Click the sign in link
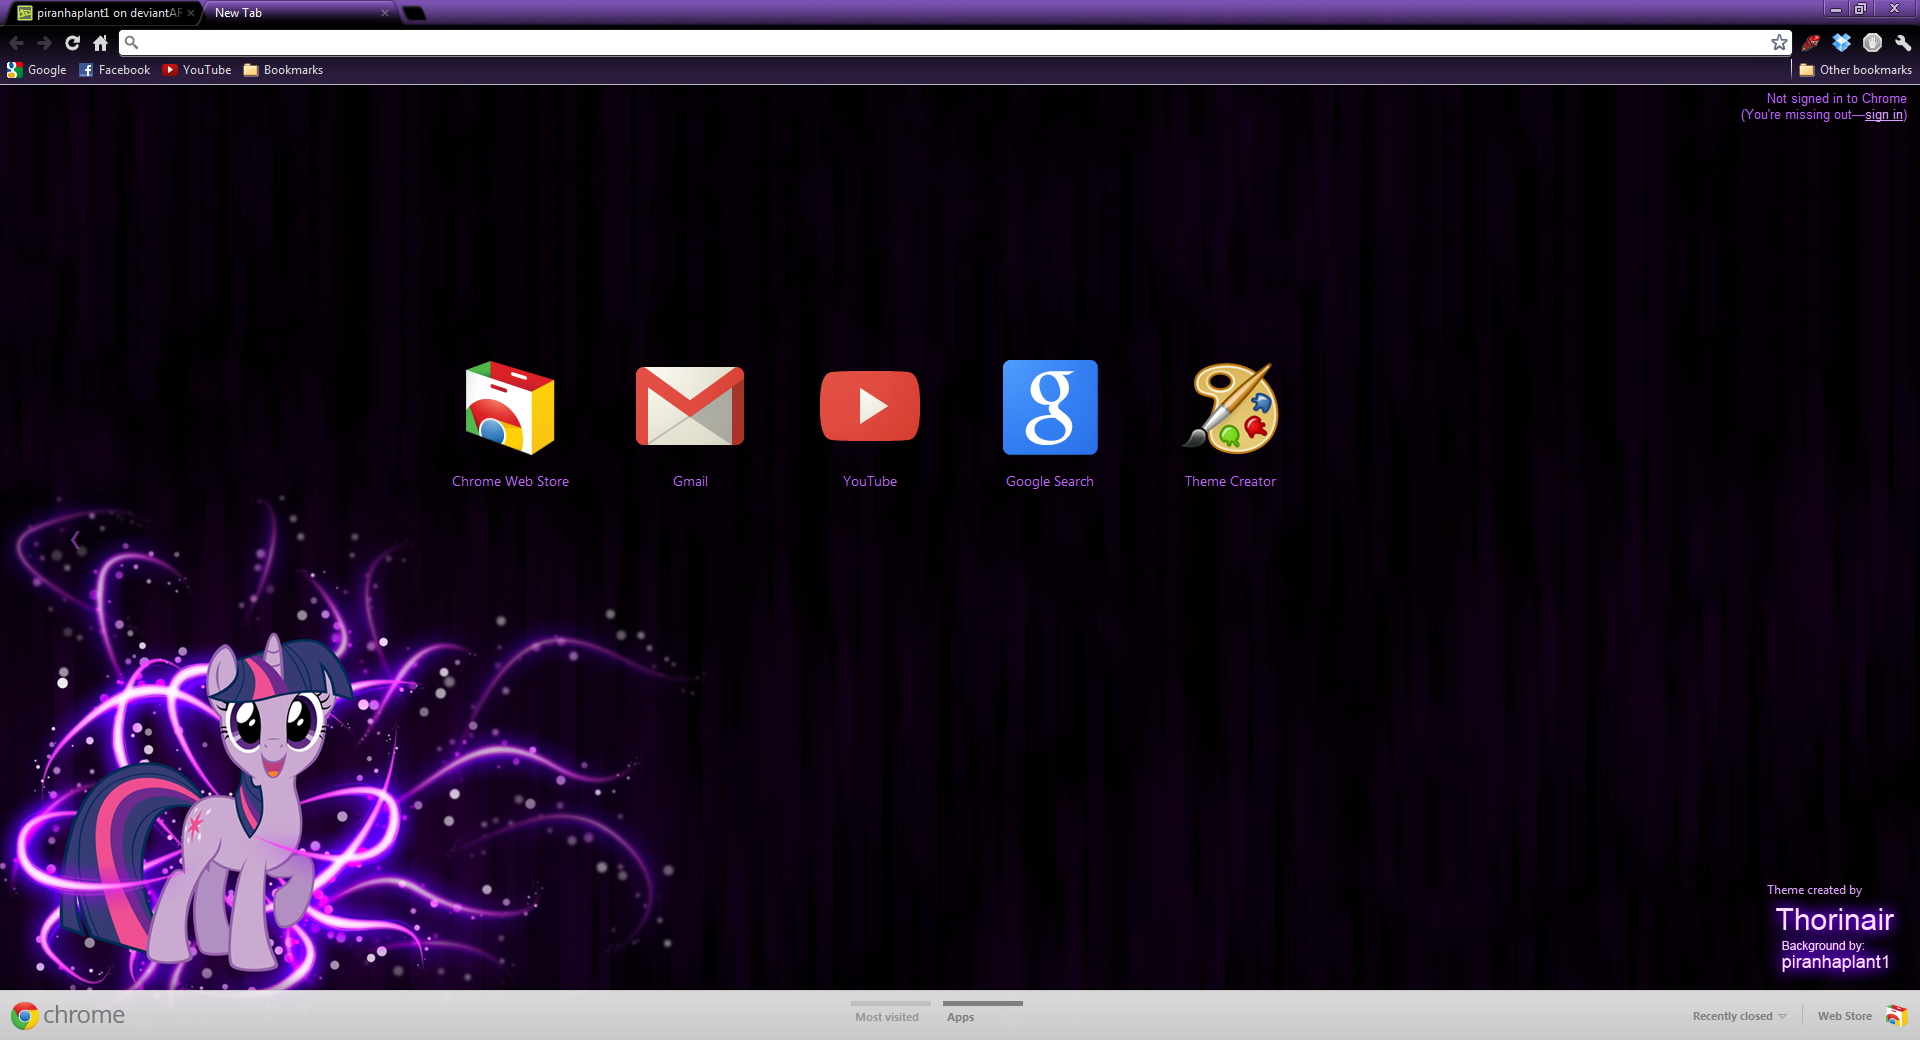 1884,115
